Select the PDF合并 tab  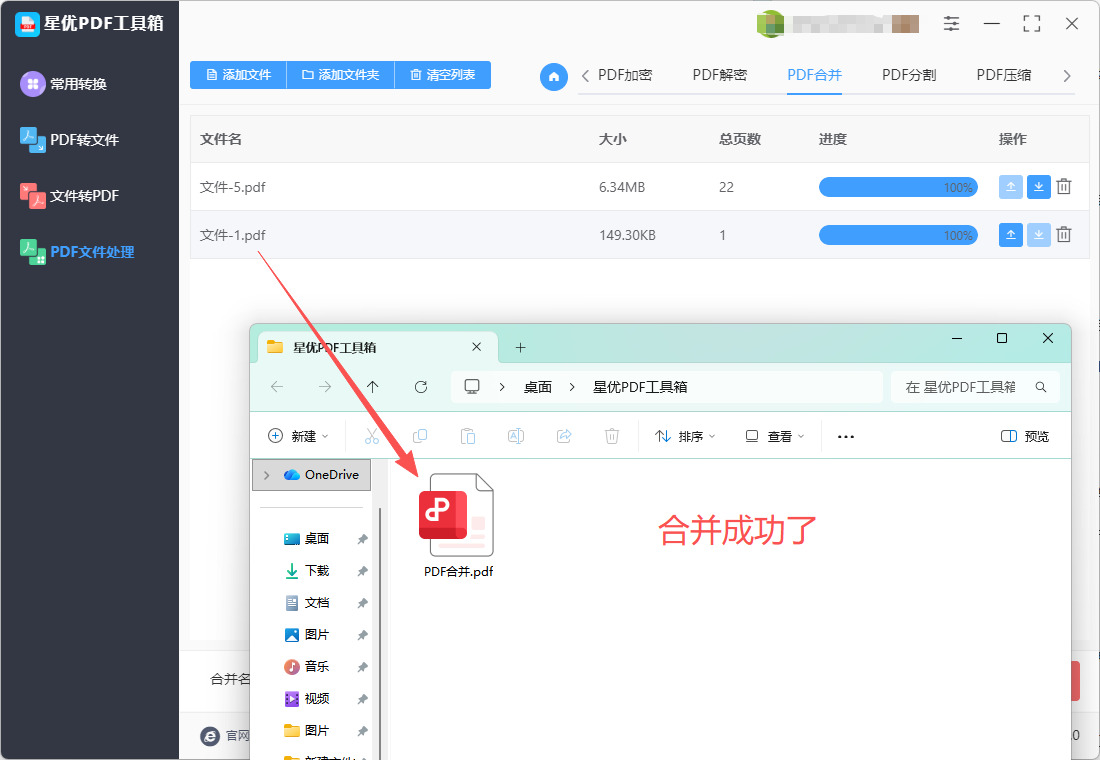tap(814, 75)
